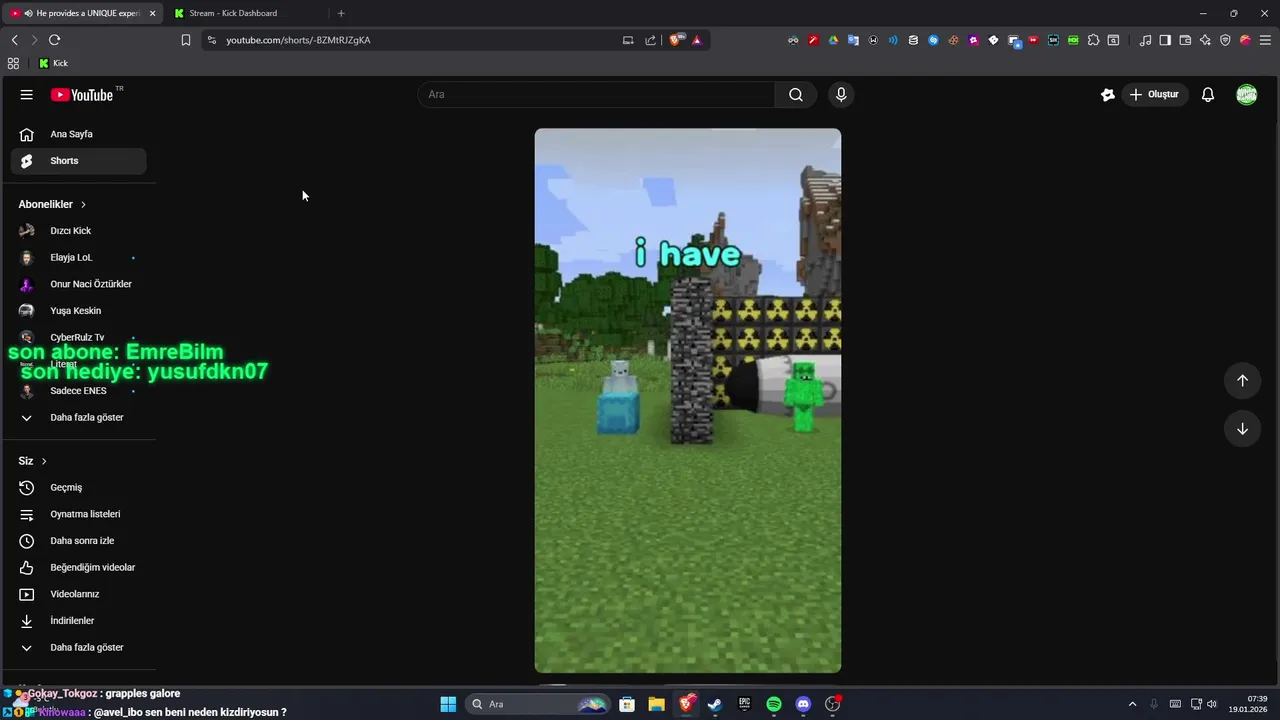Click the address bar URL
1280x720 pixels.
tap(298, 40)
